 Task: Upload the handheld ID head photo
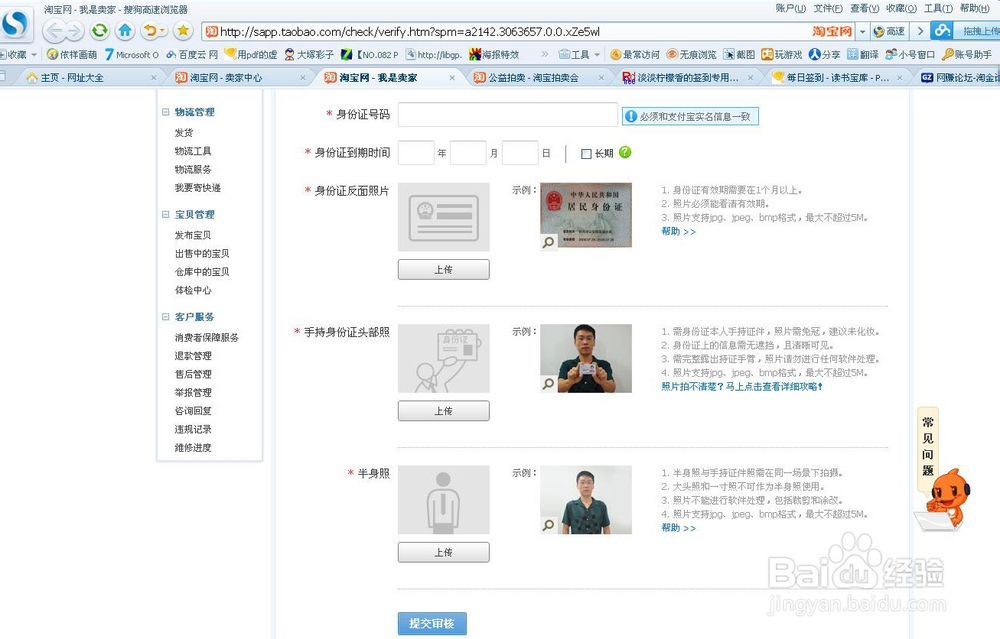tap(444, 411)
